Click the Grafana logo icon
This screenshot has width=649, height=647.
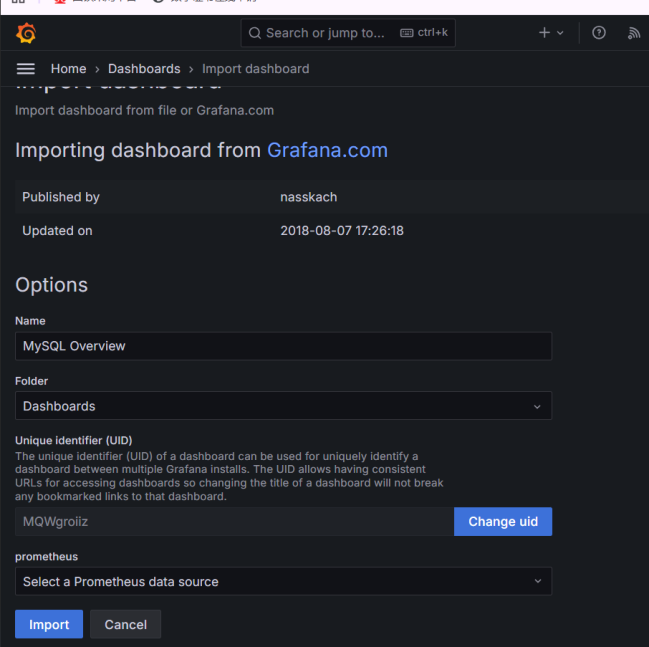point(26,33)
